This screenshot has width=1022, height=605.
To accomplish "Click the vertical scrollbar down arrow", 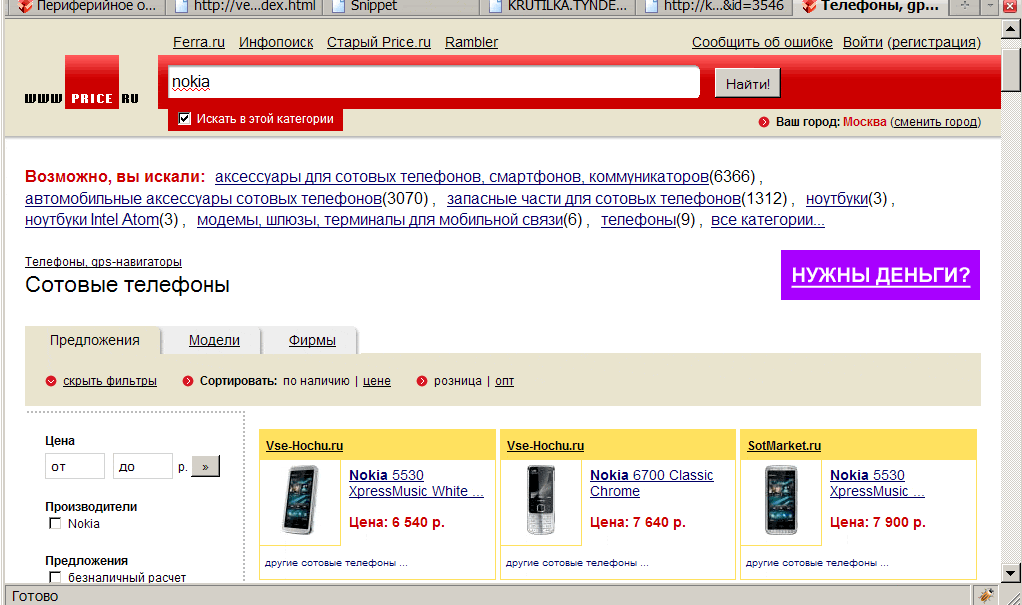I will point(1011,568).
